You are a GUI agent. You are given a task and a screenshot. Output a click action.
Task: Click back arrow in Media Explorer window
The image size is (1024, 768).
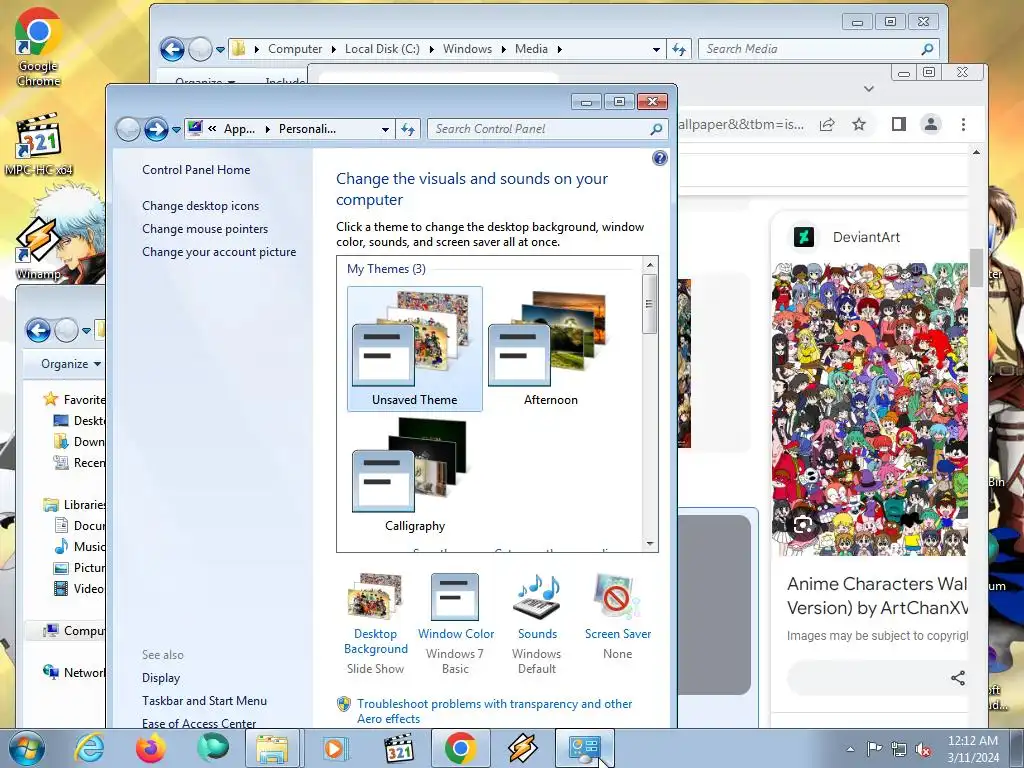tap(172, 49)
